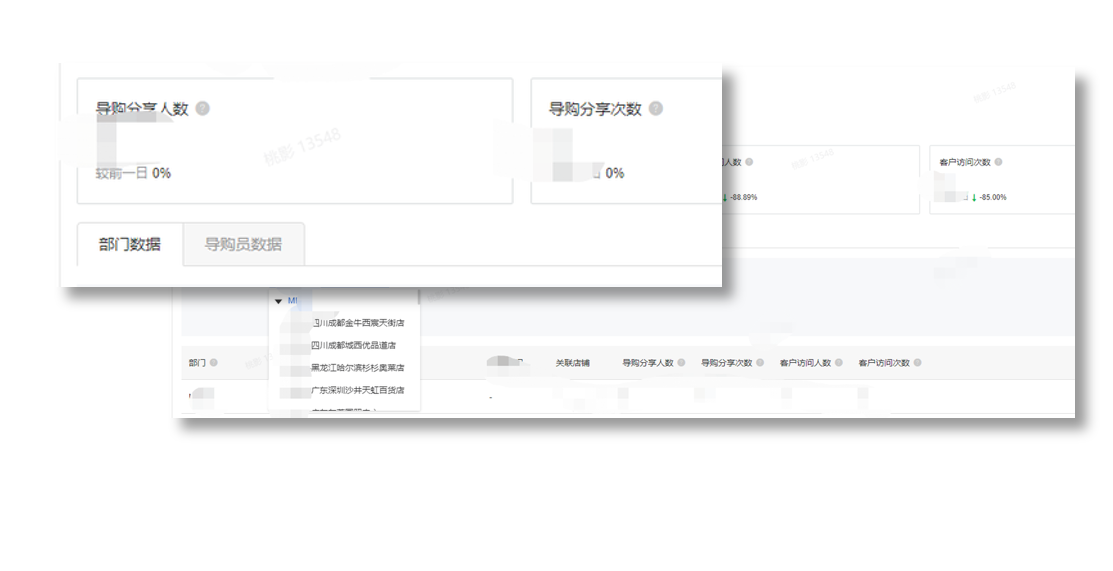The height and width of the screenshot is (571, 1113).
Task: Click the 较前一日 0% text in 导购分享人数 card
Action: pyautogui.click(x=133, y=173)
